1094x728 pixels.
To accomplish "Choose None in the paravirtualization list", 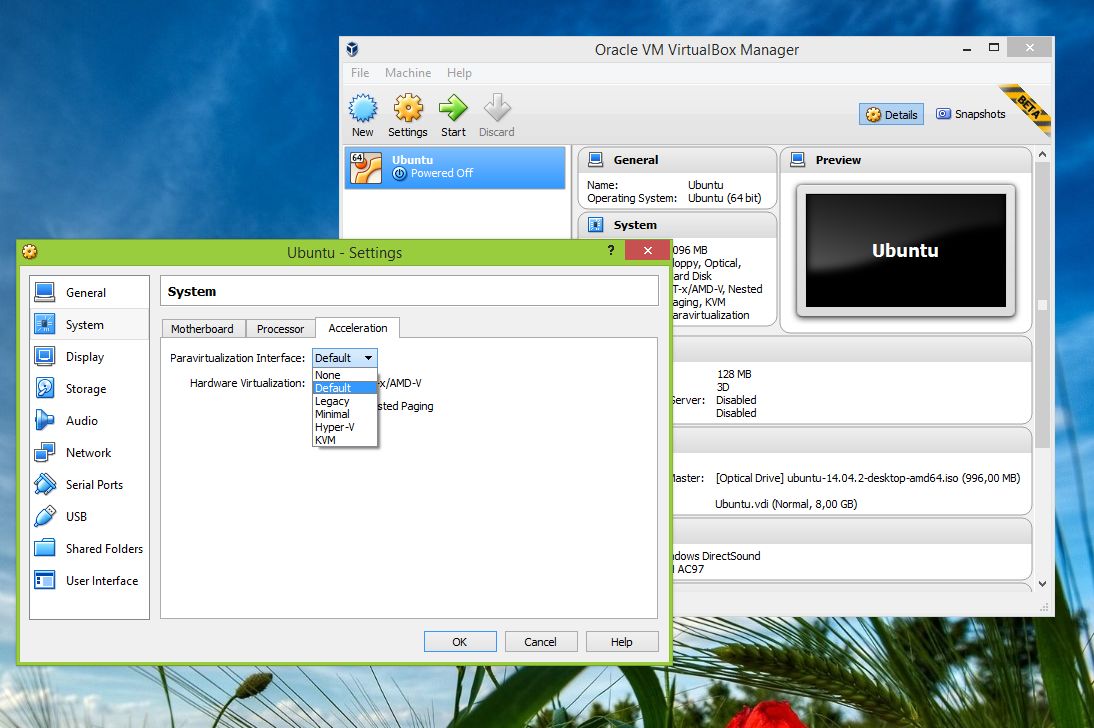I will coord(345,375).
